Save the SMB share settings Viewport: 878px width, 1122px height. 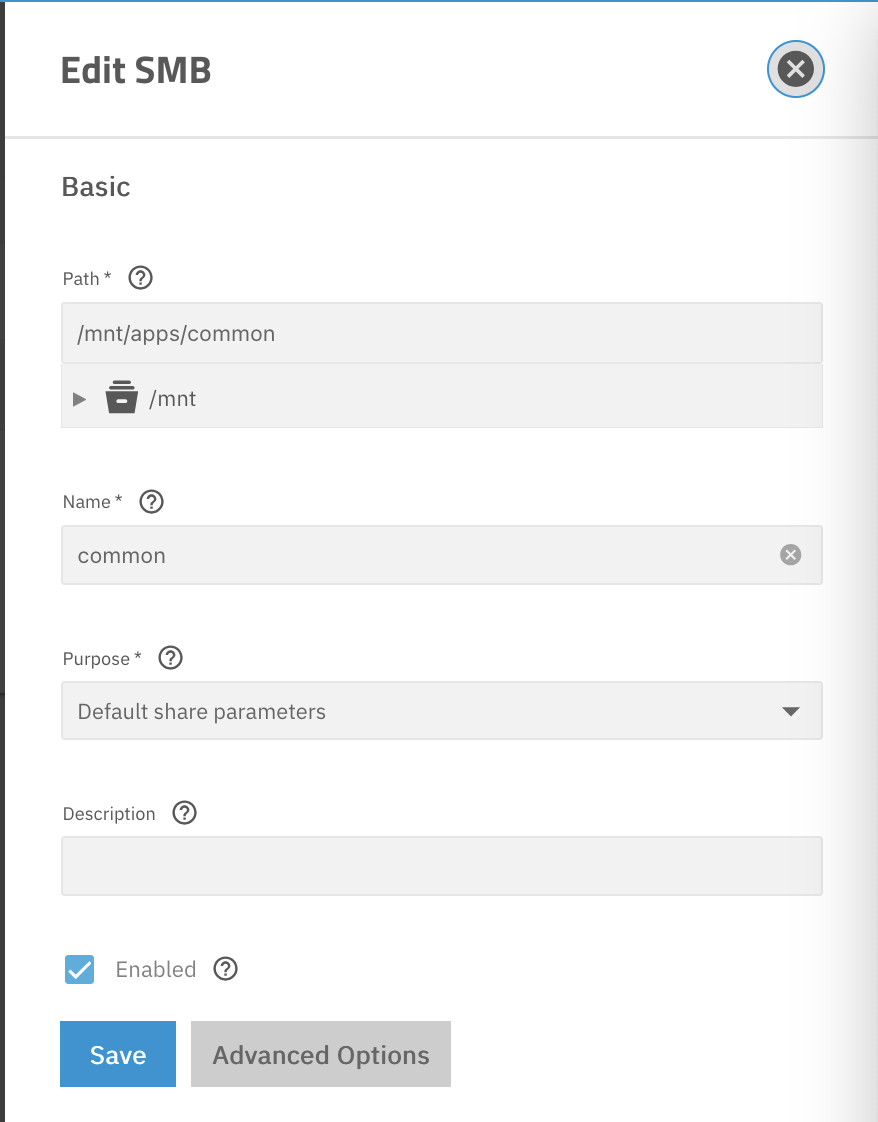[x=118, y=1054]
